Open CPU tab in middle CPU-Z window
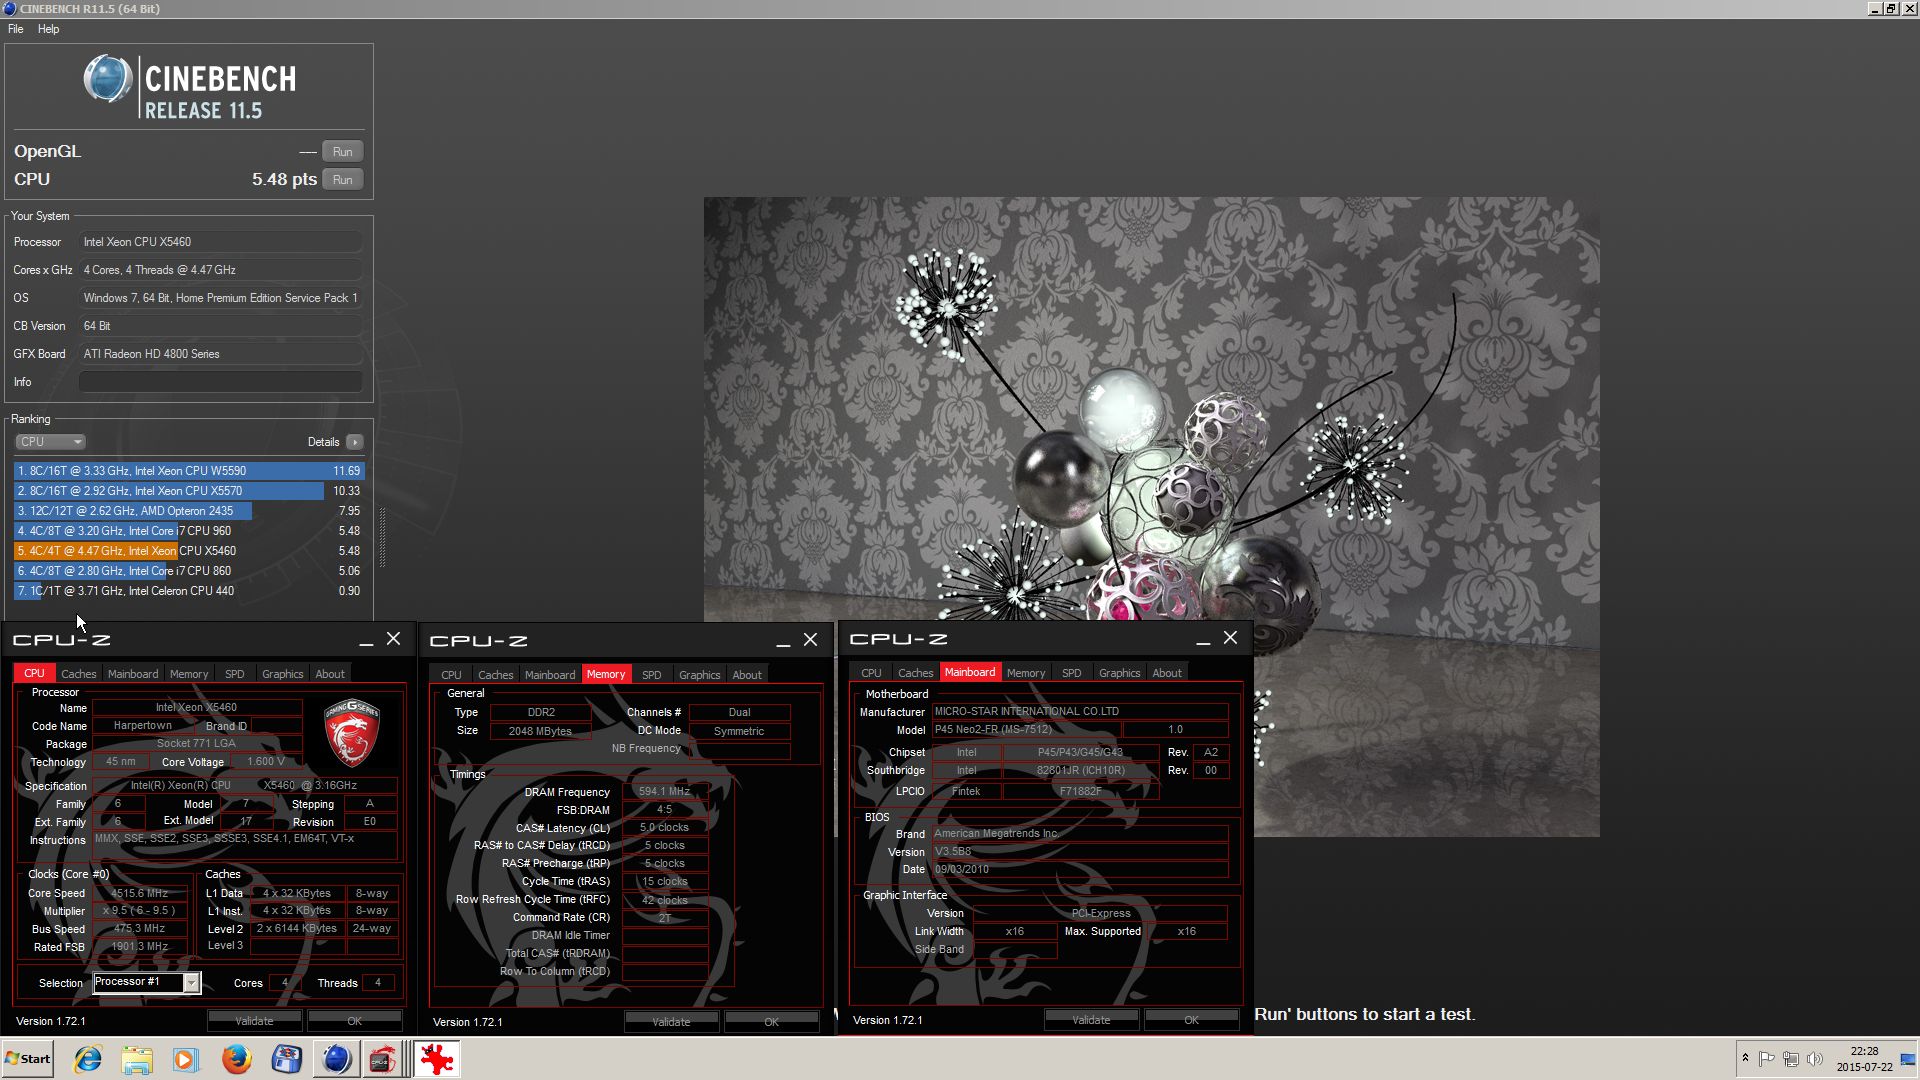 451,675
